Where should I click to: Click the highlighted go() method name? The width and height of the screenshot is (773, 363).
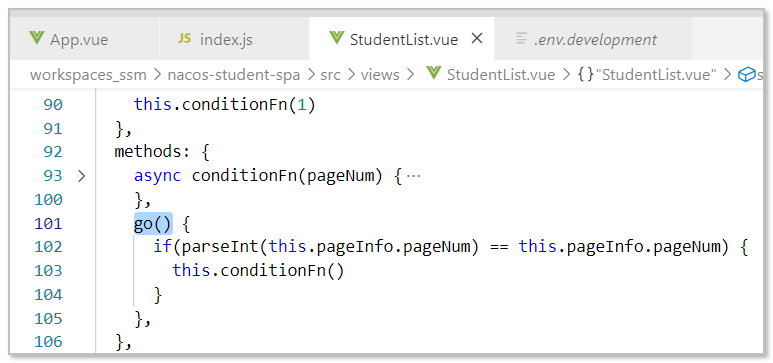click(153, 223)
